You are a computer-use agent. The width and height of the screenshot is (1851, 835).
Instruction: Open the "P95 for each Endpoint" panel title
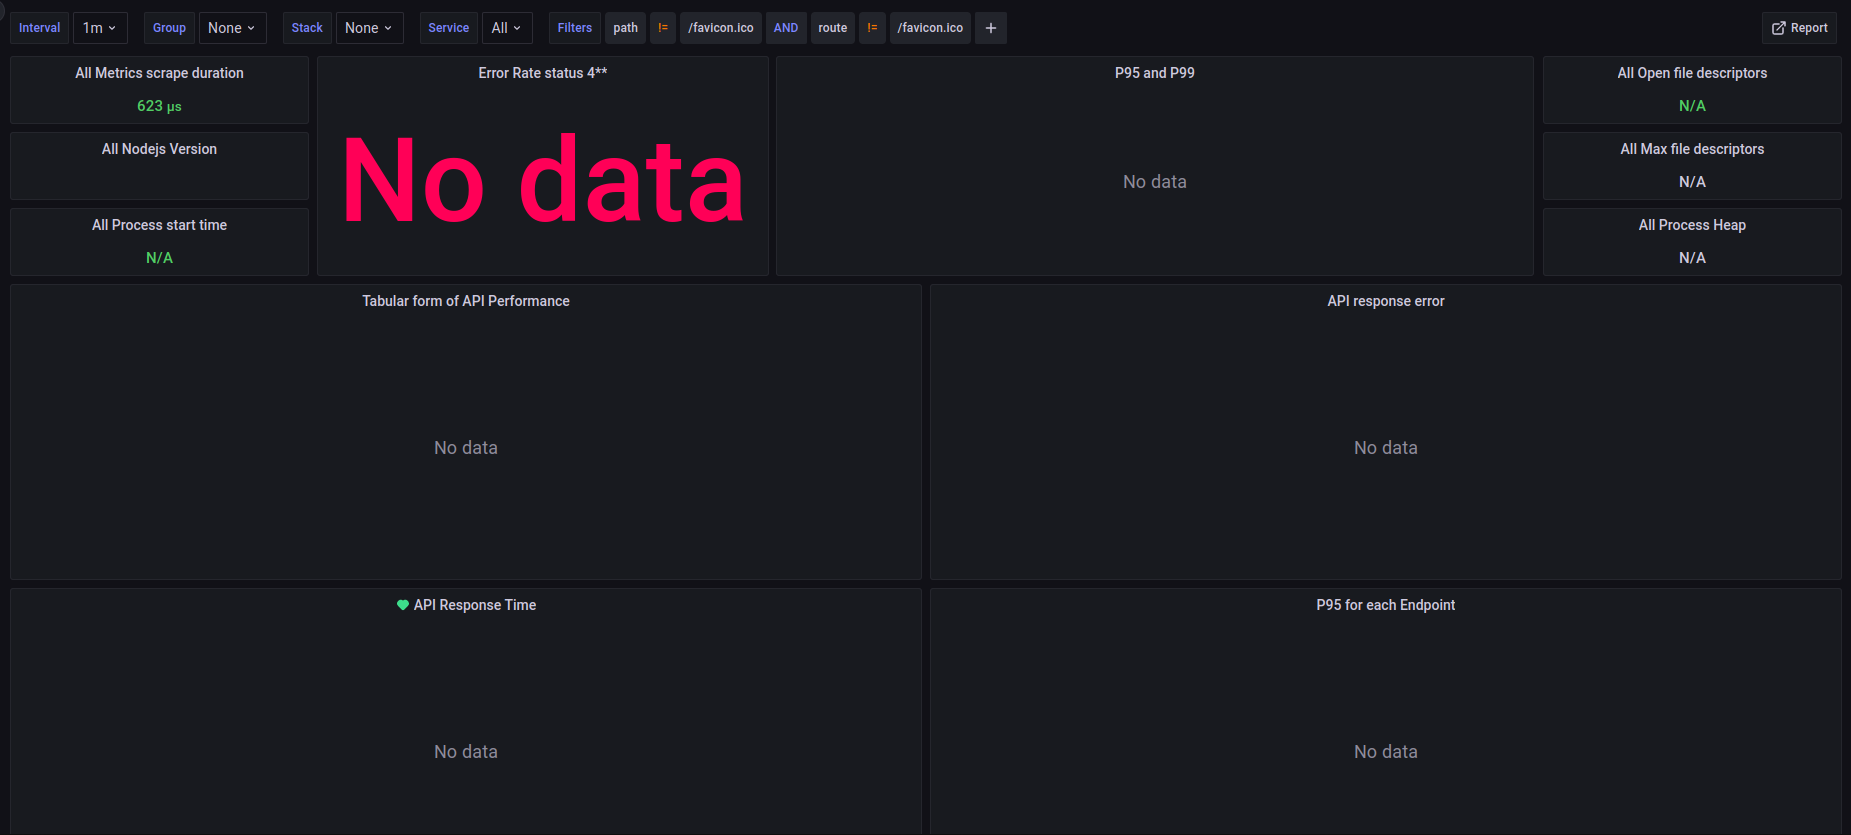click(1386, 605)
